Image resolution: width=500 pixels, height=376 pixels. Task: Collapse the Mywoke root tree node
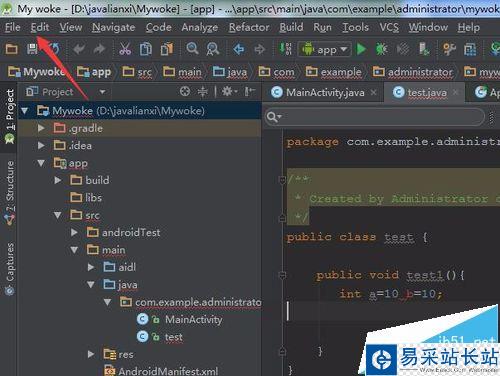[x=25, y=111]
